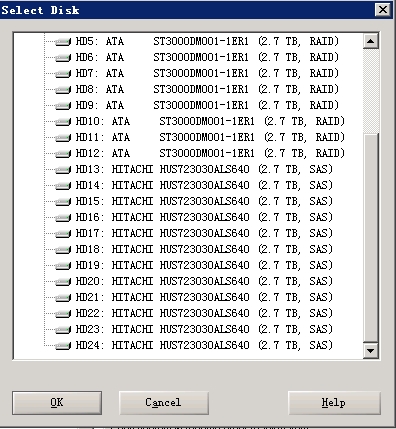Click the scrollbar track above the thumb
The image size is (396, 429).
[x=371, y=91]
